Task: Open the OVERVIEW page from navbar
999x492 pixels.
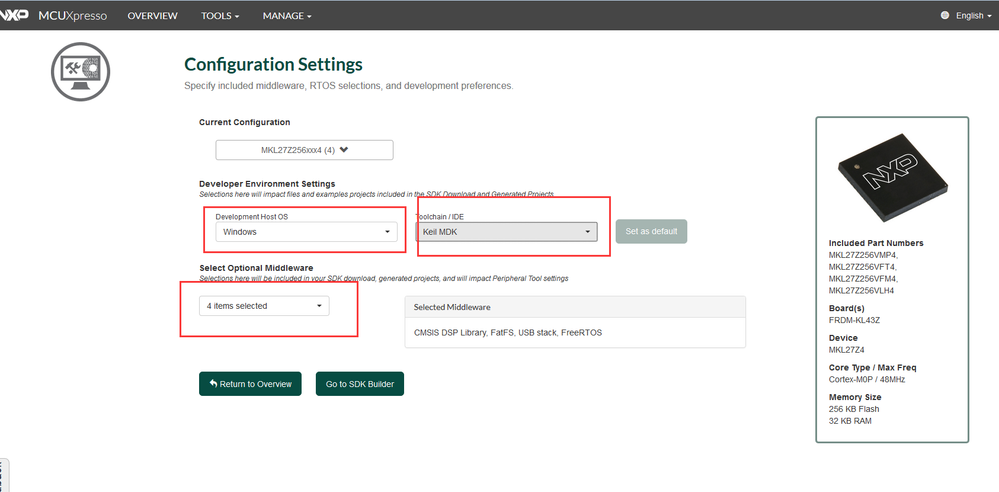Action: [x=152, y=16]
